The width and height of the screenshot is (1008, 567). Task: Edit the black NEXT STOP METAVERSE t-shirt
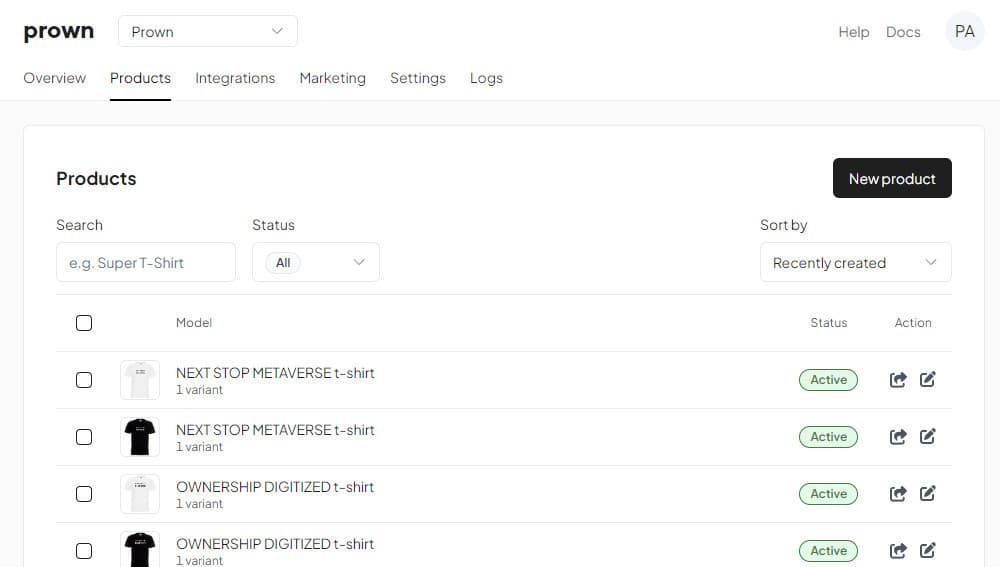pyautogui.click(x=927, y=437)
